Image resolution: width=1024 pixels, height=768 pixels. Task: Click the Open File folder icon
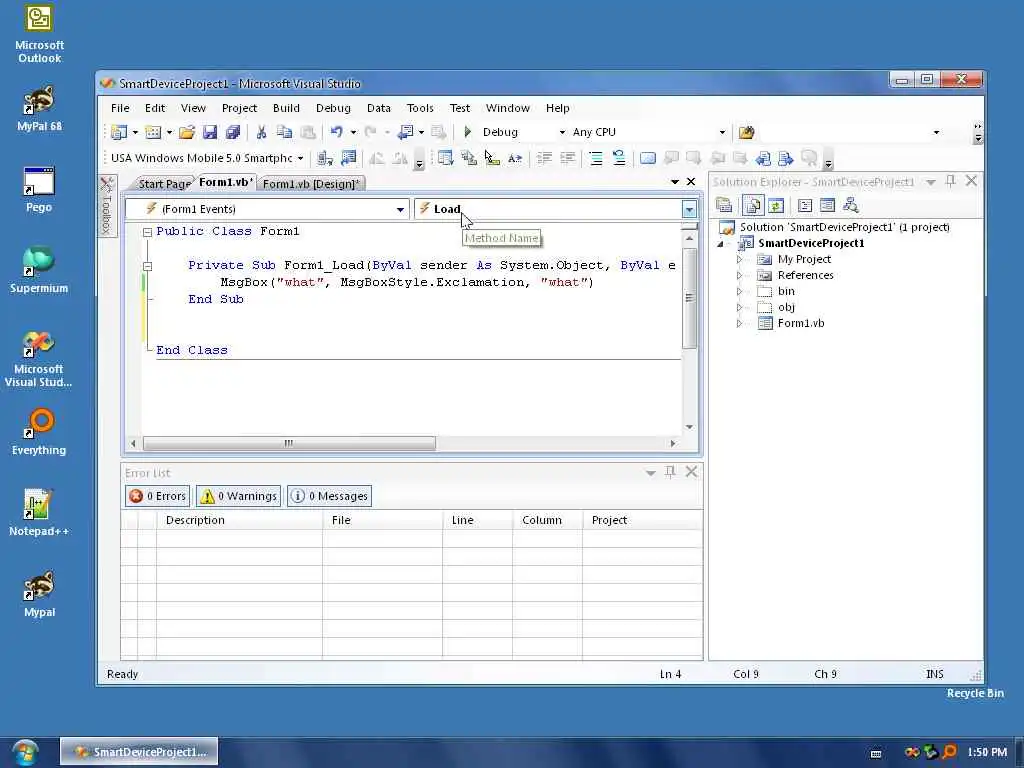point(187,133)
